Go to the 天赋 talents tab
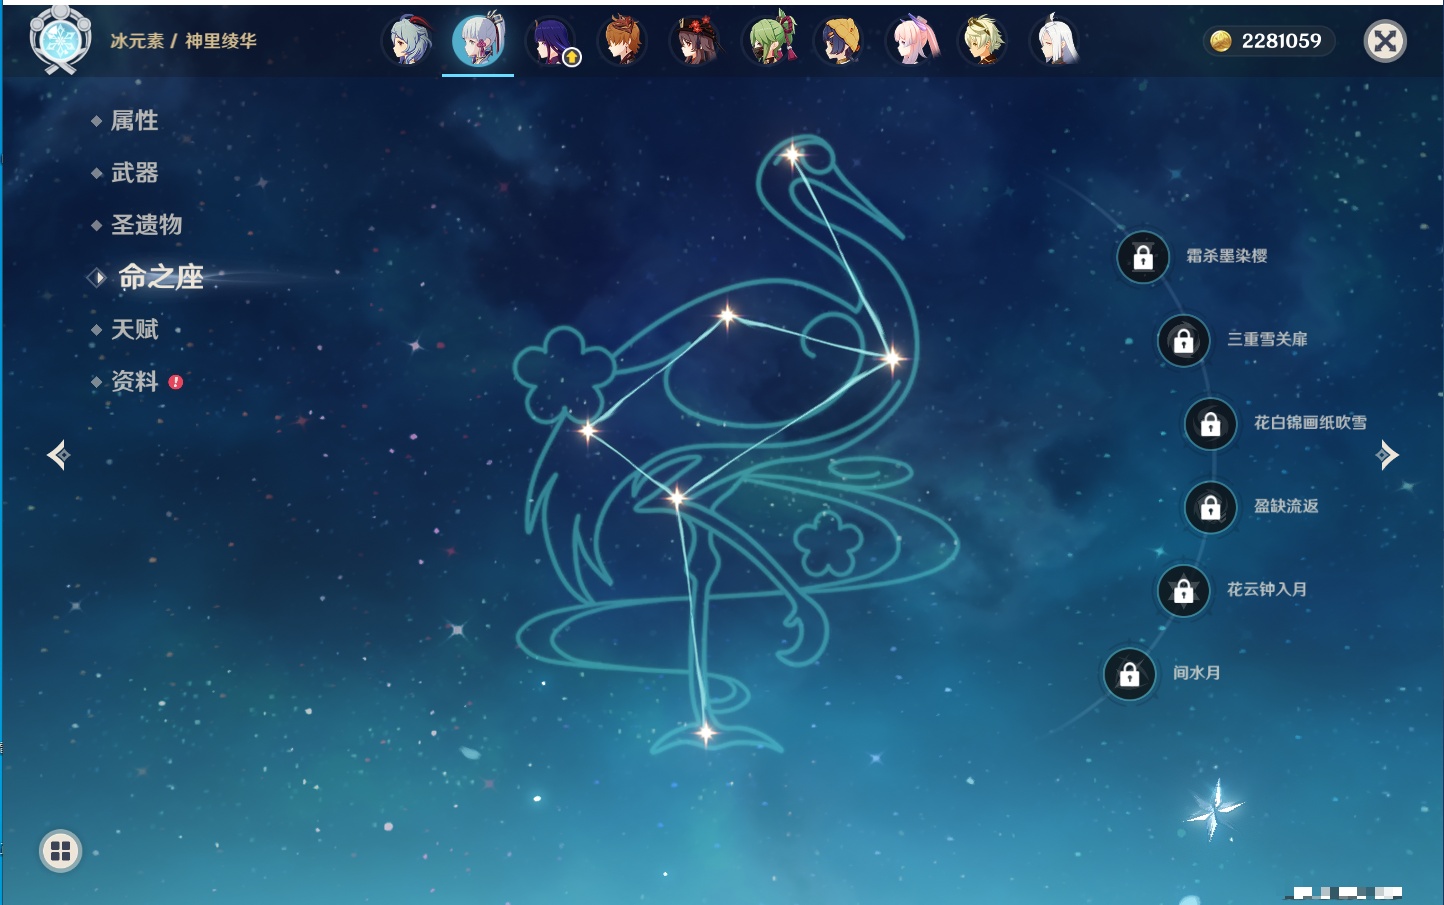This screenshot has height=905, width=1444. [134, 329]
